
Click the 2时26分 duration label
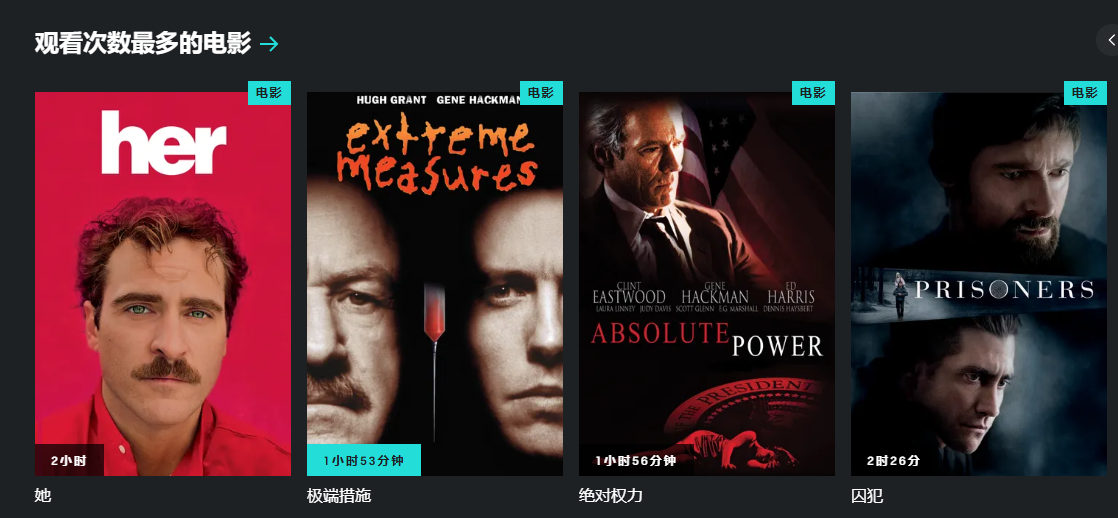pyautogui.click(x=893, y=460)
